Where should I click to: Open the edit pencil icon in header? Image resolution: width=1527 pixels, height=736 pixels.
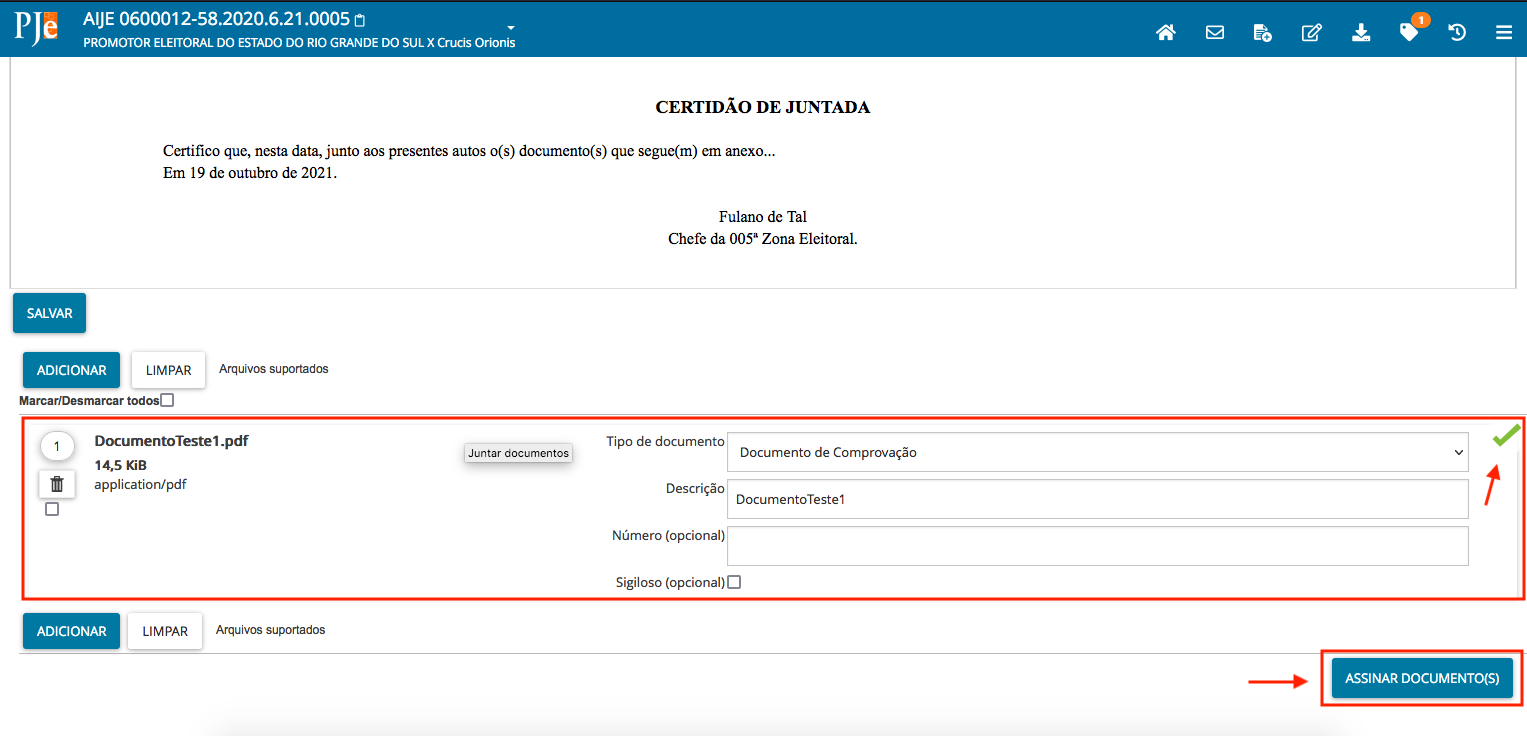(x=1311, y=32)
